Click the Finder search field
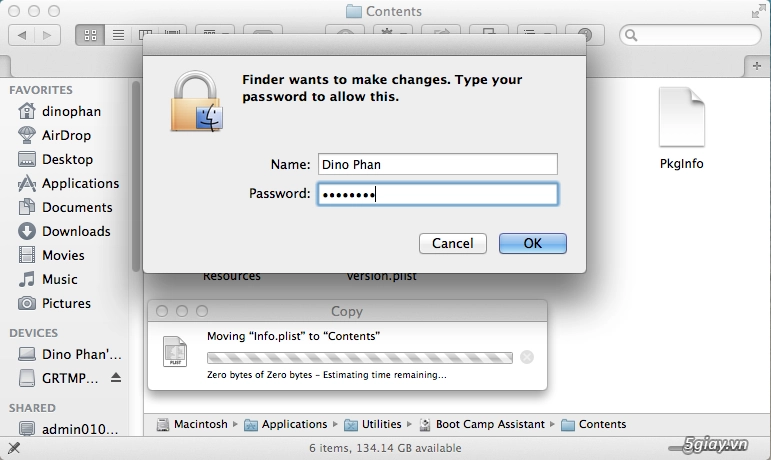This screenshot has width=771, height=460. 690,35
